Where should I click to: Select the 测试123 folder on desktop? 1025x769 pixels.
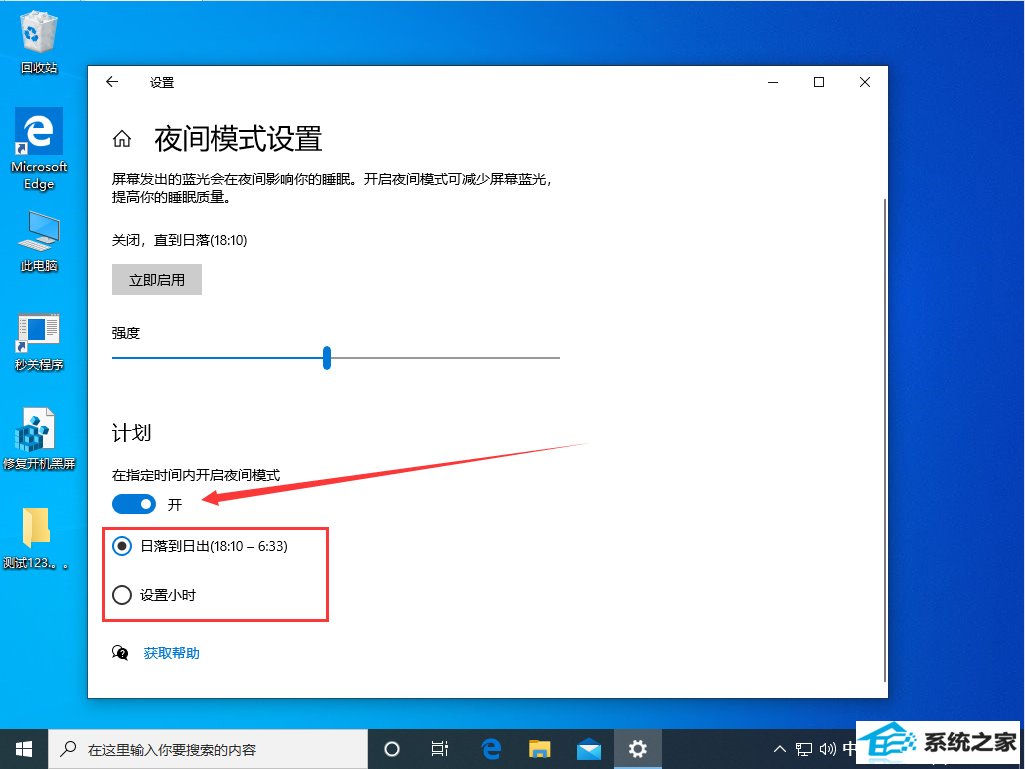tap(37, 538)
